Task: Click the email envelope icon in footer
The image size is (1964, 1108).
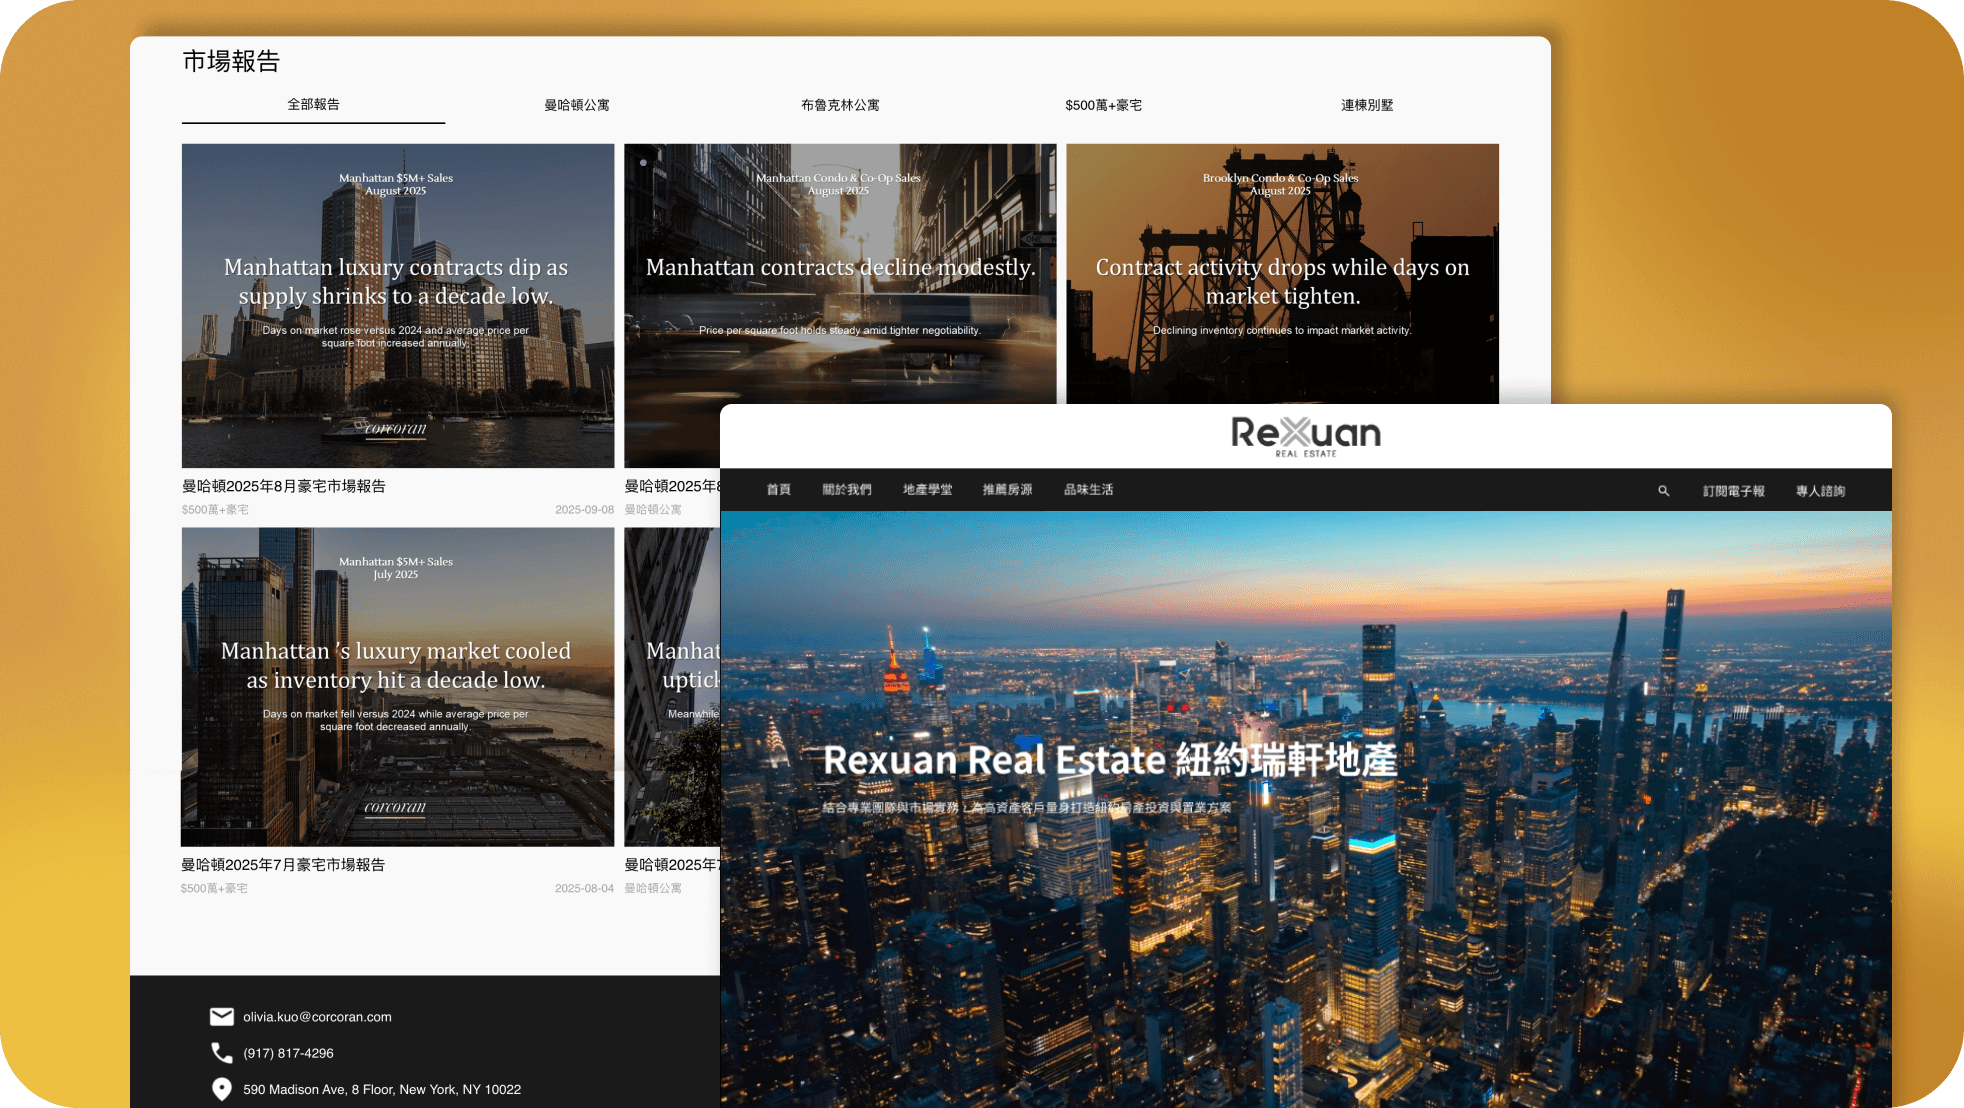Action: tap(222, 1017)
